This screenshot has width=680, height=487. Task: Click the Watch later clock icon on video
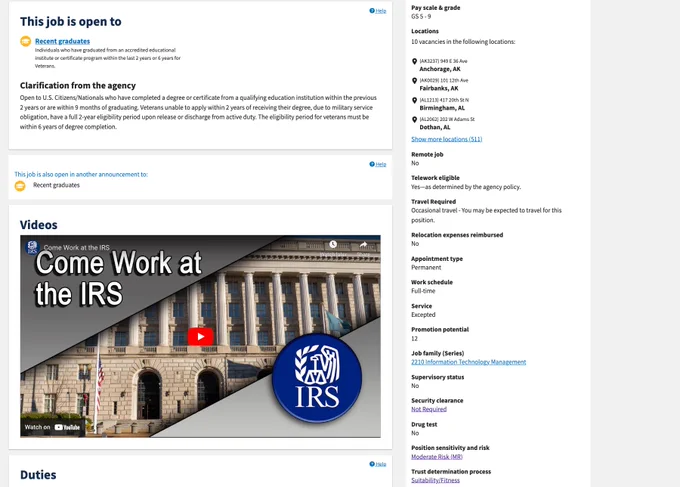tap(333, 245)
